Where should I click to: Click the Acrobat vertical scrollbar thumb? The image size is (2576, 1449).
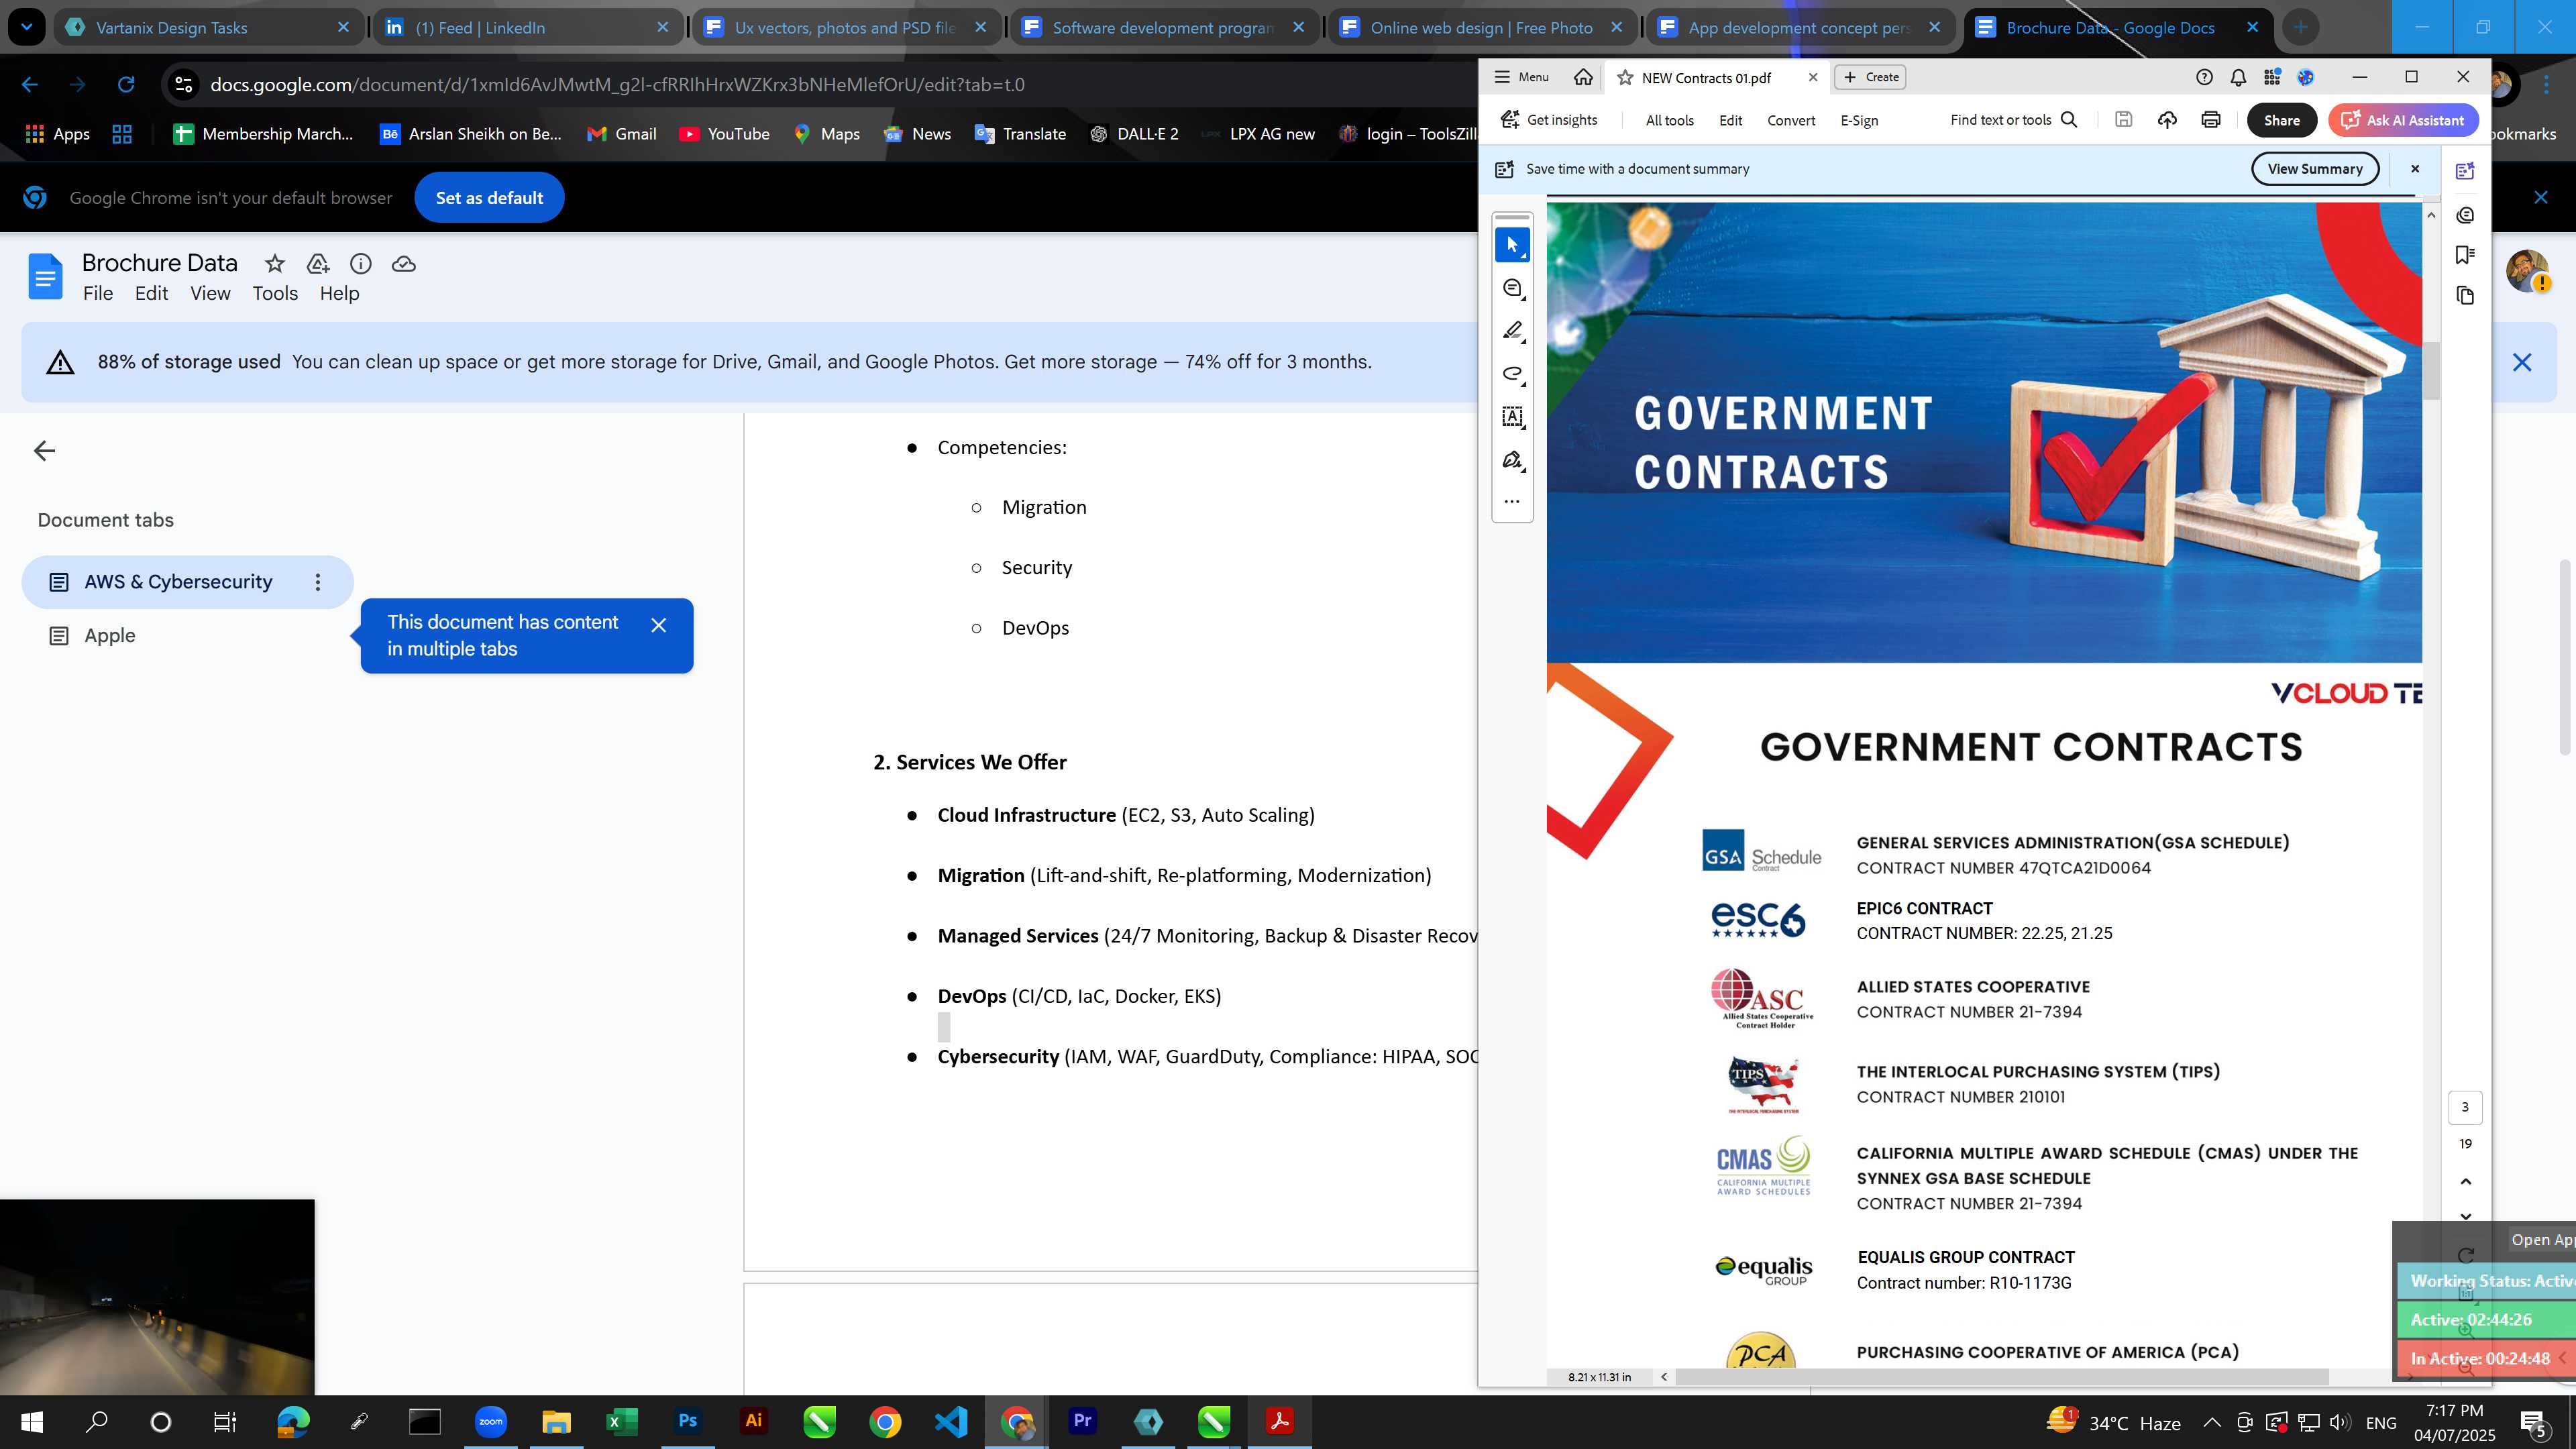(x=2431, y=371)
